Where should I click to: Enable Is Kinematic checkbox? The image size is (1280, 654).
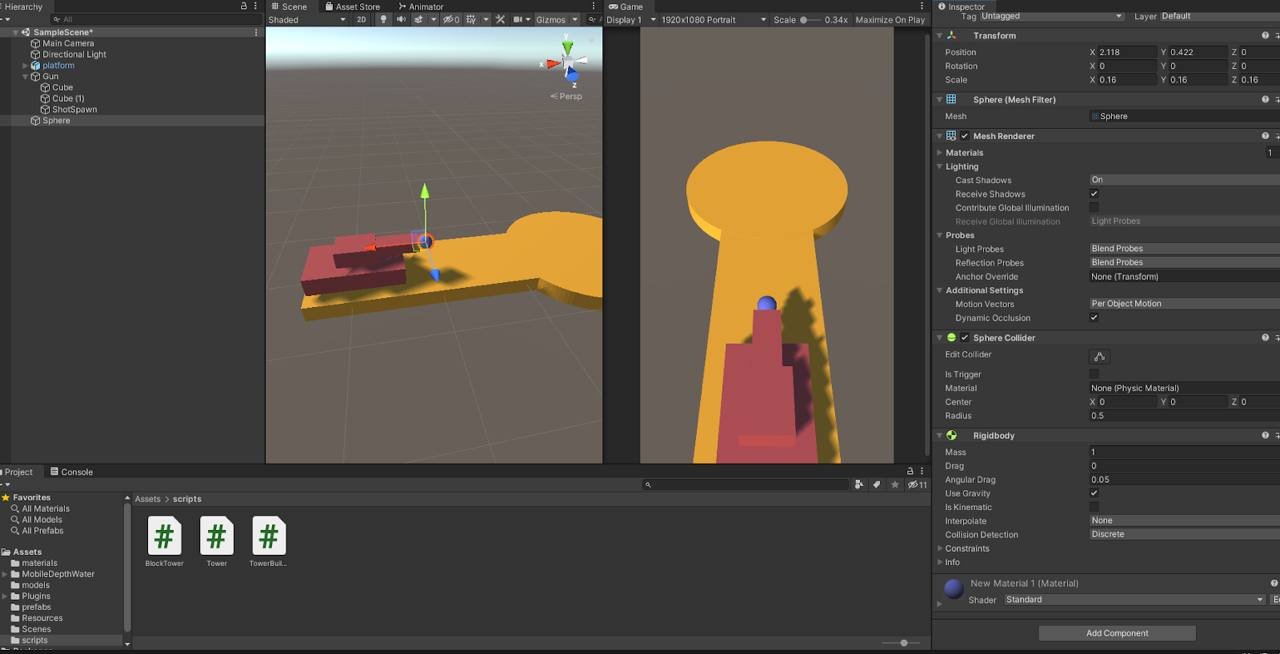tap(1094, 507)
